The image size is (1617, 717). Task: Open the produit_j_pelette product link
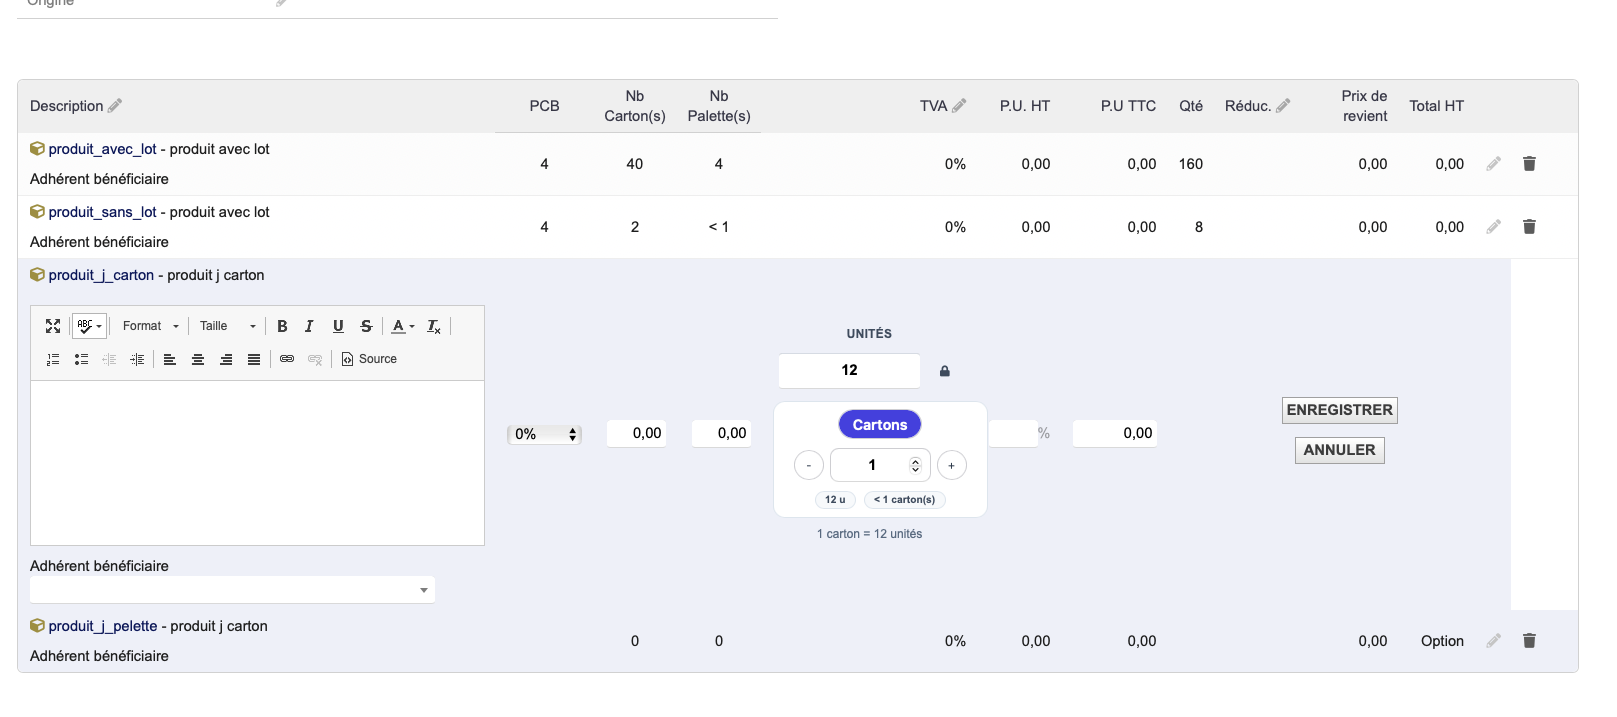102,626
